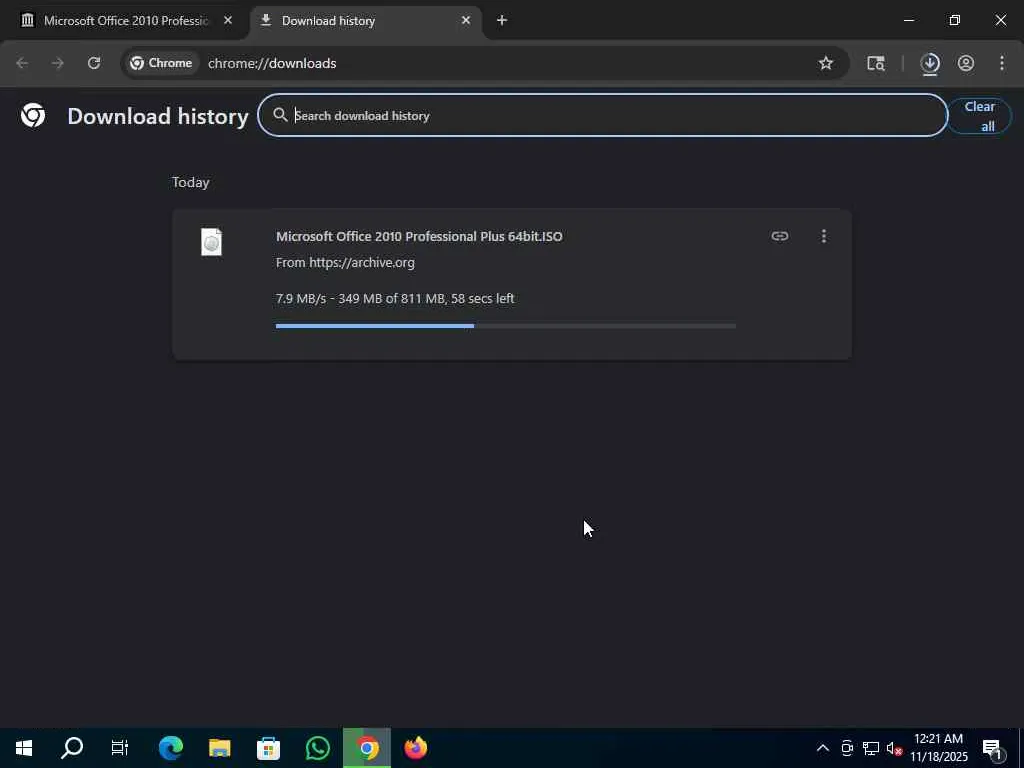Open the Google Lens search icon in toolbar
Viewport: 1024px width, 768px height.
pyautogui.click(x=876, y=63)
